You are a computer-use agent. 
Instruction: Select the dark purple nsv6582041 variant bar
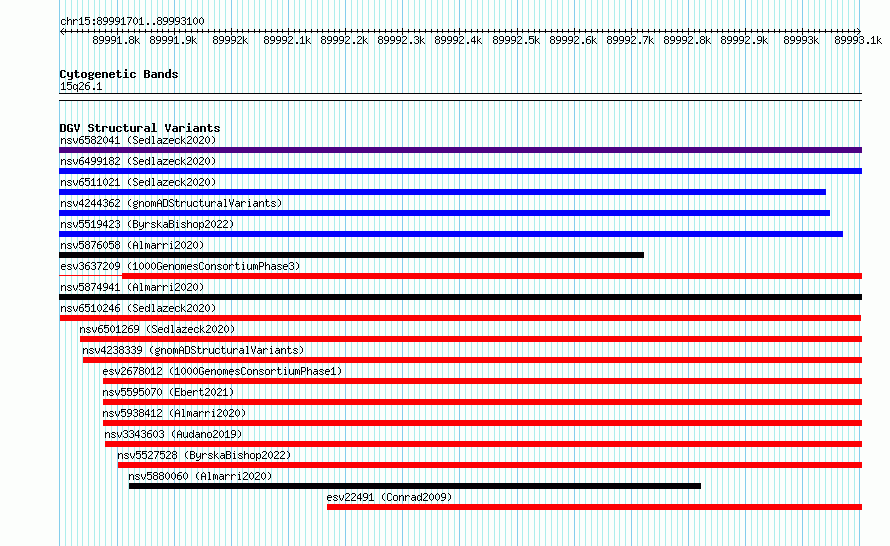tap(460, 150)
